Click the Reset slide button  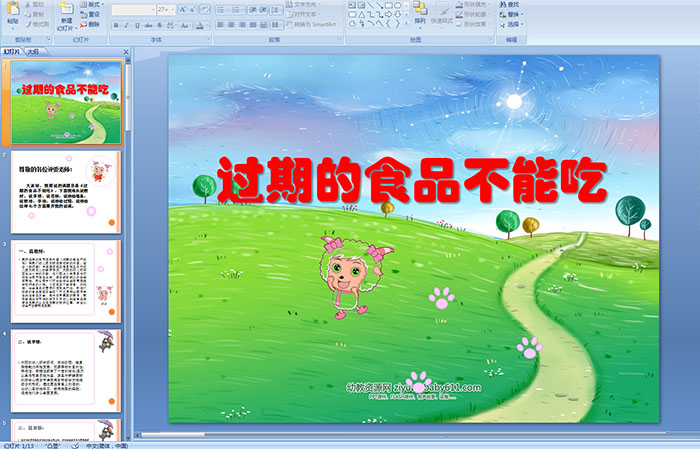coord(90,14)
